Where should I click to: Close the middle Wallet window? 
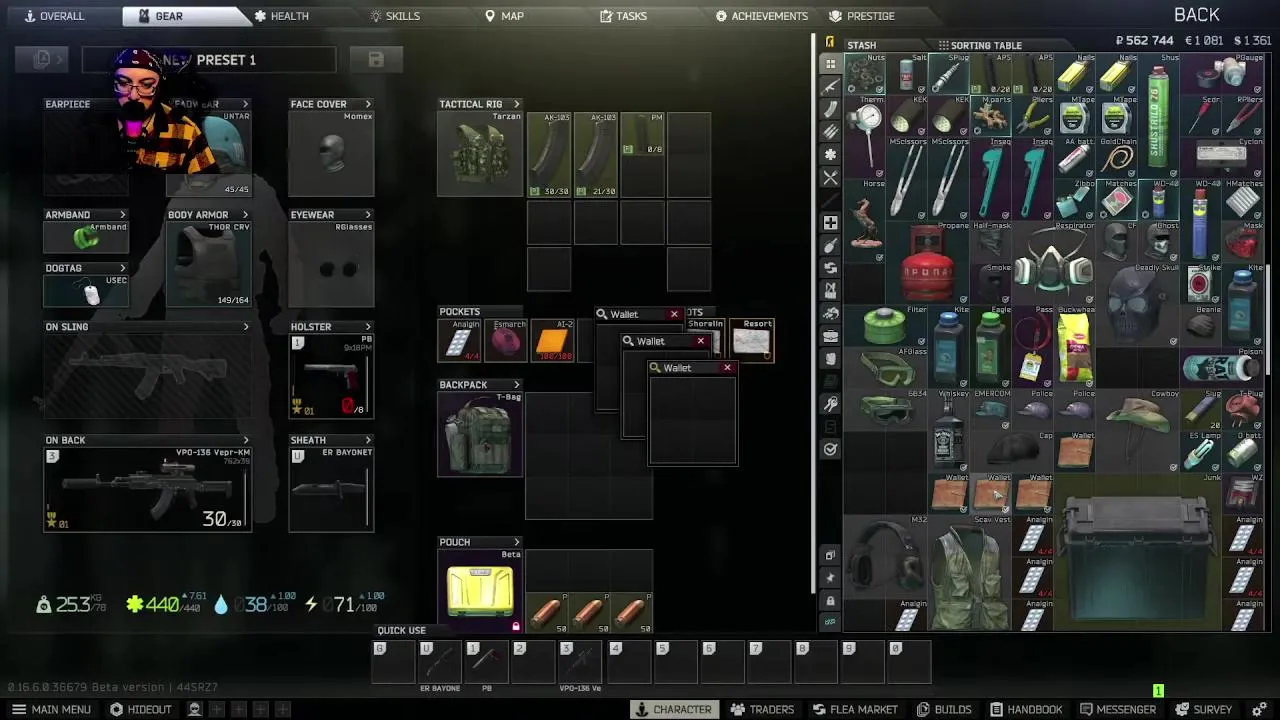tap(700, 341)
